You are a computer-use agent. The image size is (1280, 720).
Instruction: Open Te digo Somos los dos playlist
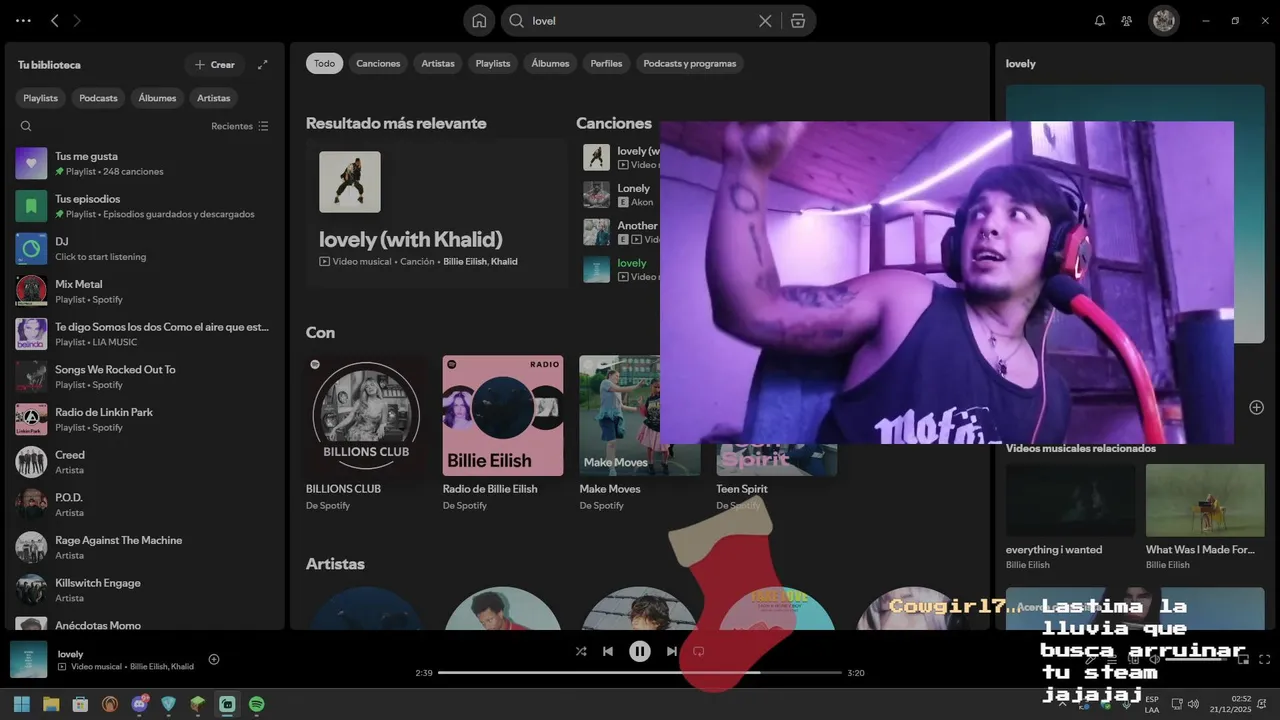144,334
